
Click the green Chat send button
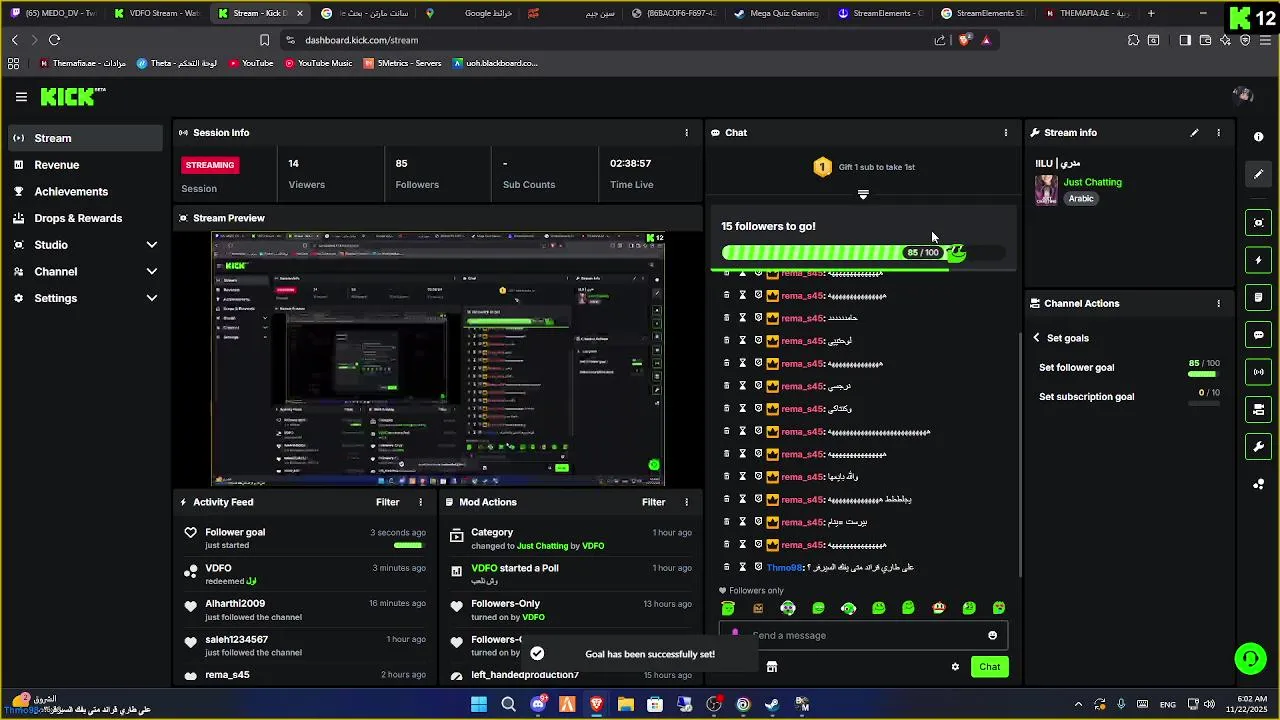coord(989,667)
